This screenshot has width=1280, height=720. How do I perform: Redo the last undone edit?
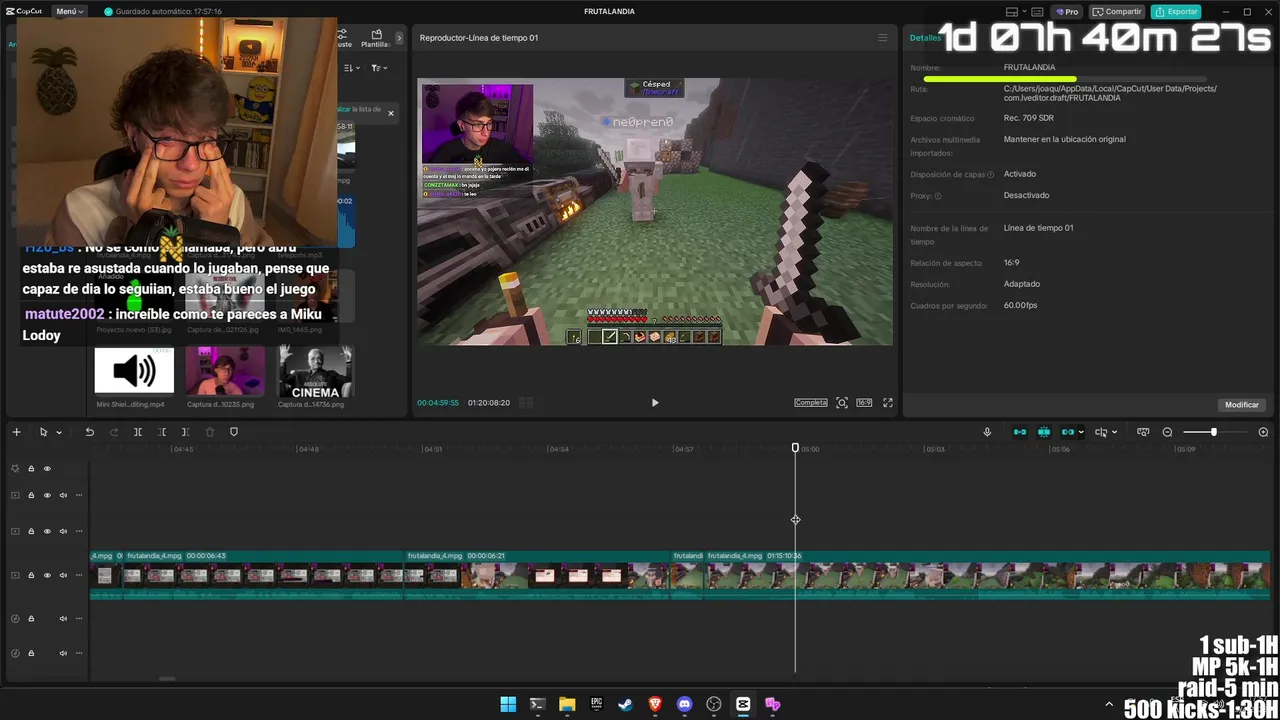(113, 432)
